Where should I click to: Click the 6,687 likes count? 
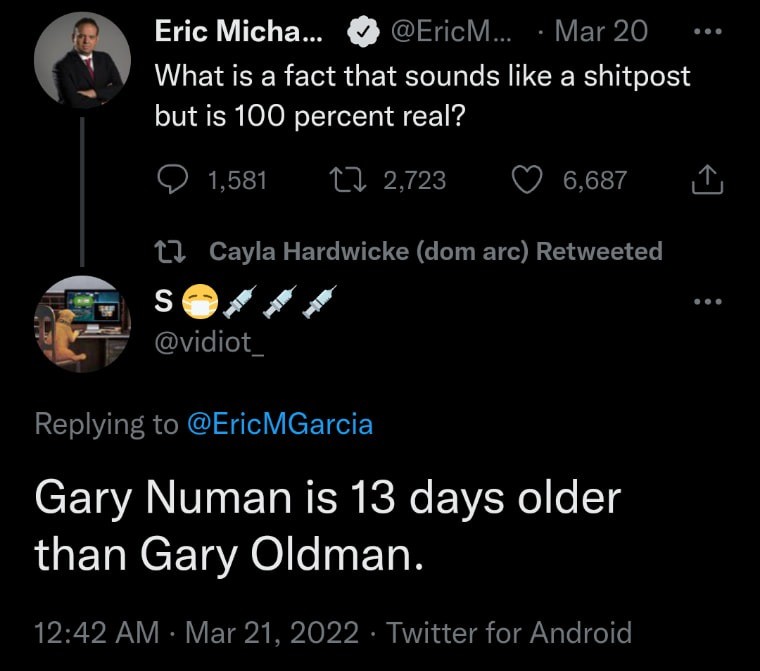594,180
